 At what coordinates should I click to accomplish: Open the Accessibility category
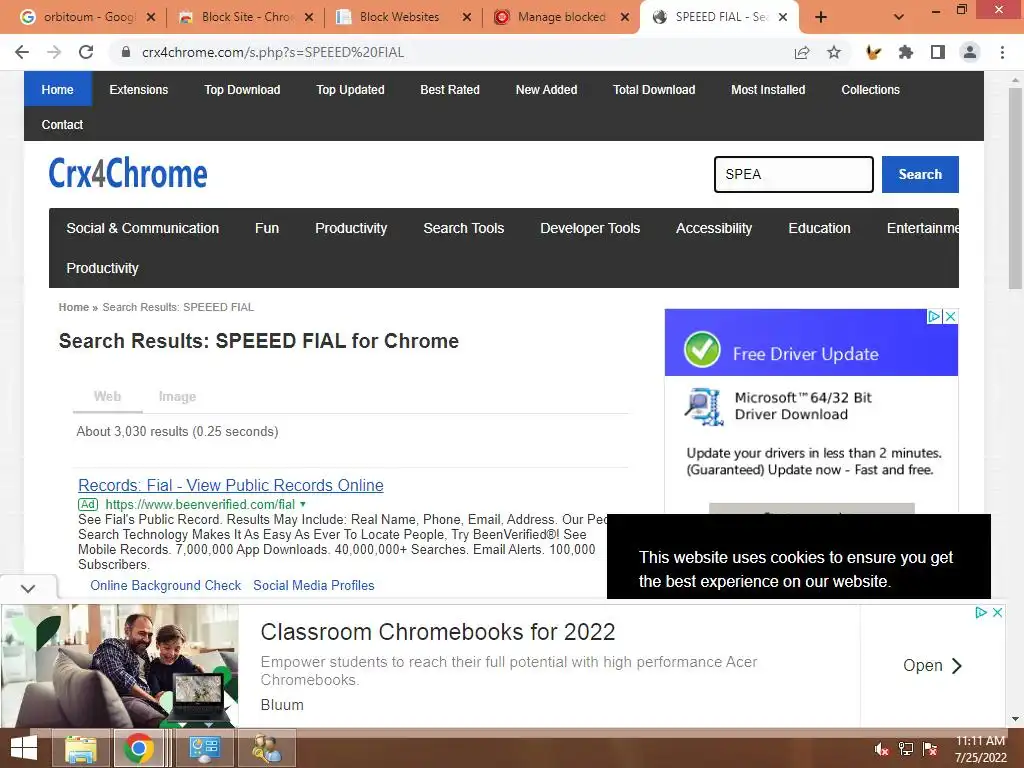point(714,228)
